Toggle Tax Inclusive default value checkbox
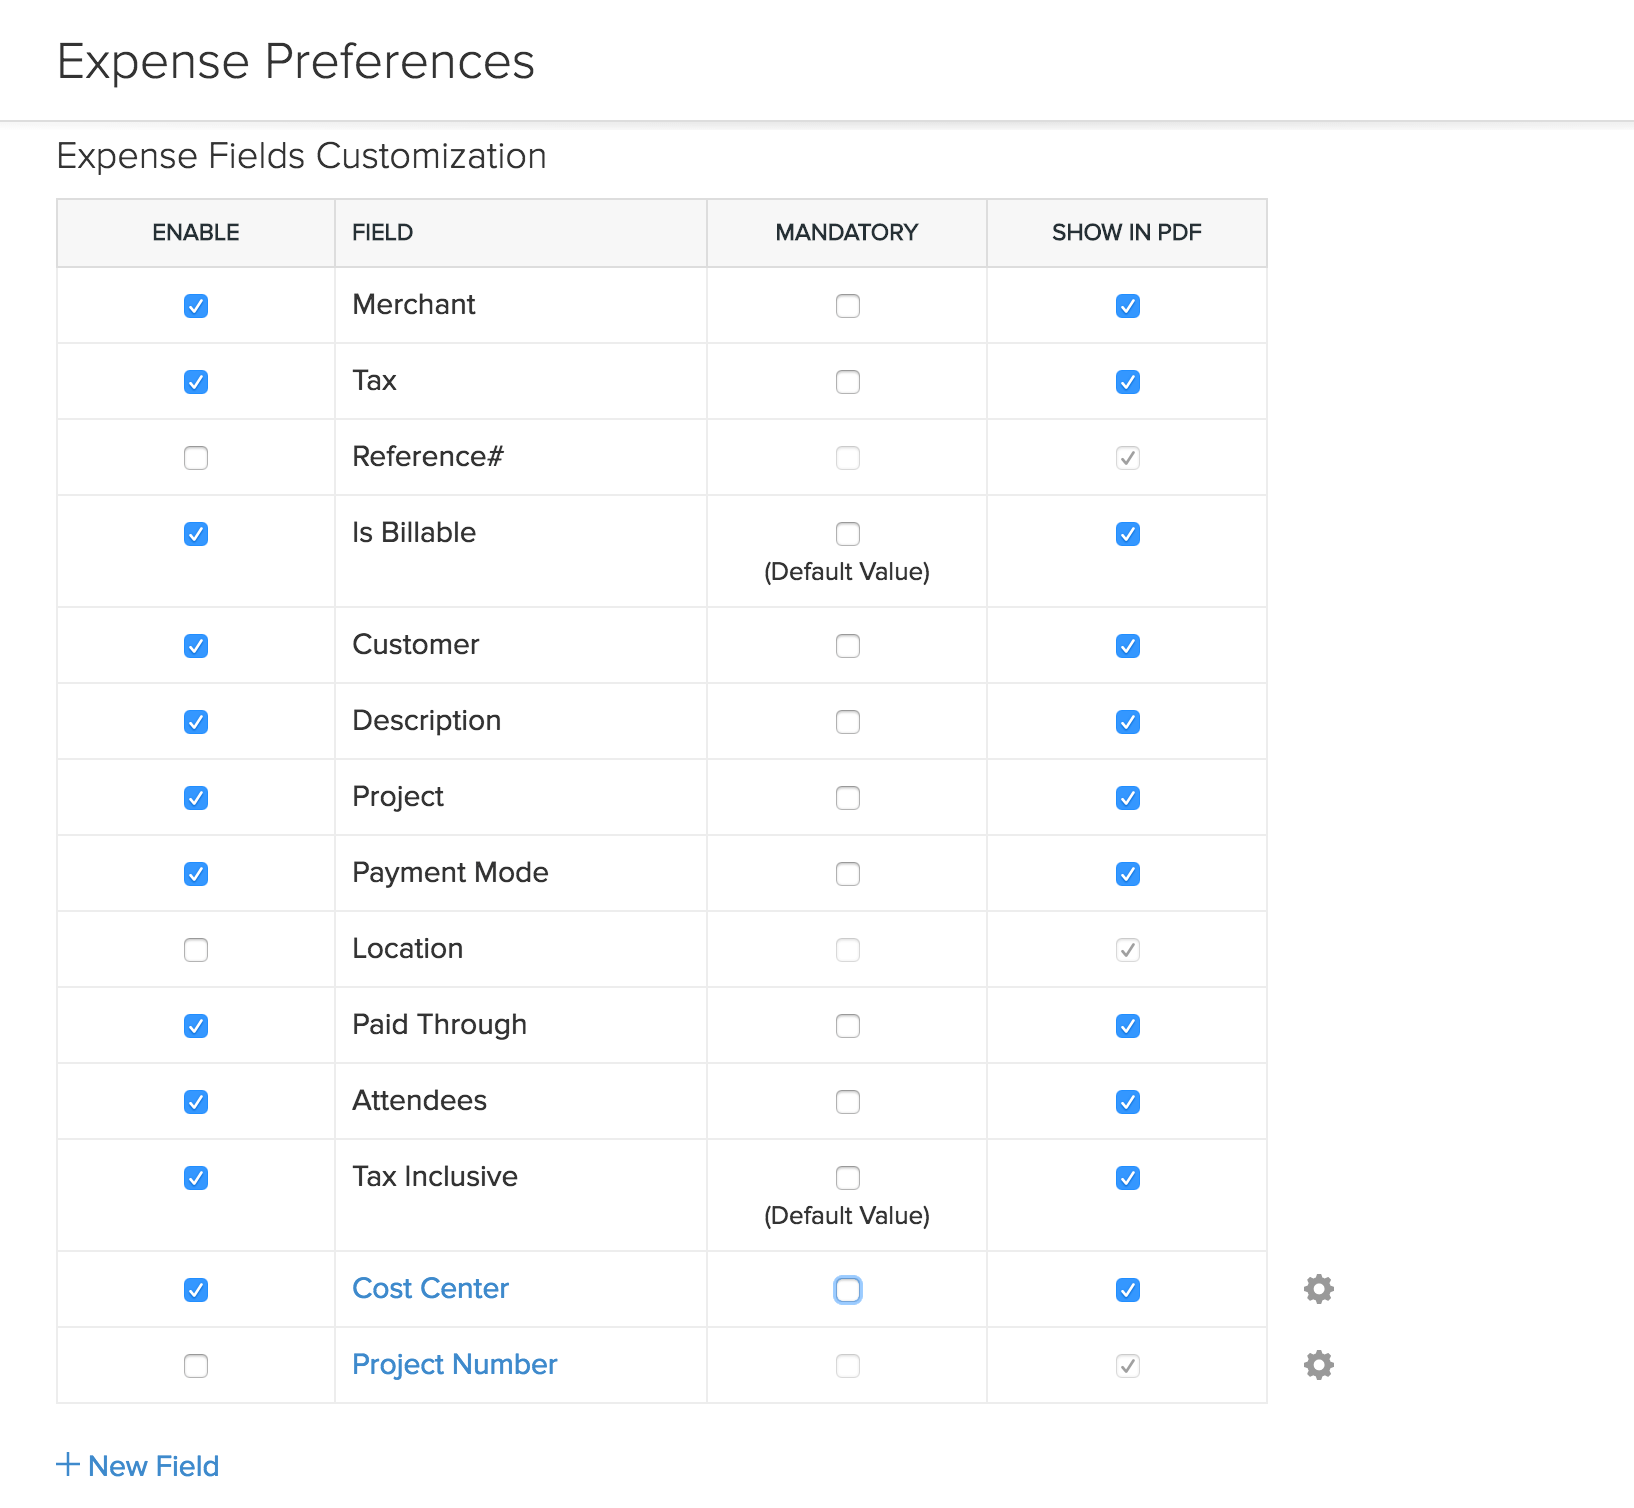This screenshot has width=1634, height=1508. click(x=848, y=1178)
